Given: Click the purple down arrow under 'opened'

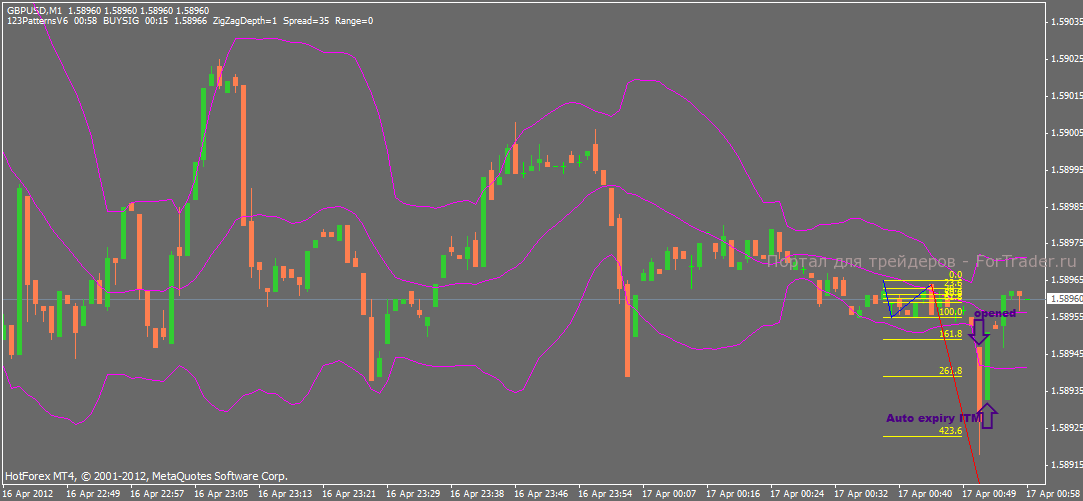Looking at the screenshot, I should tap(979, 332).
